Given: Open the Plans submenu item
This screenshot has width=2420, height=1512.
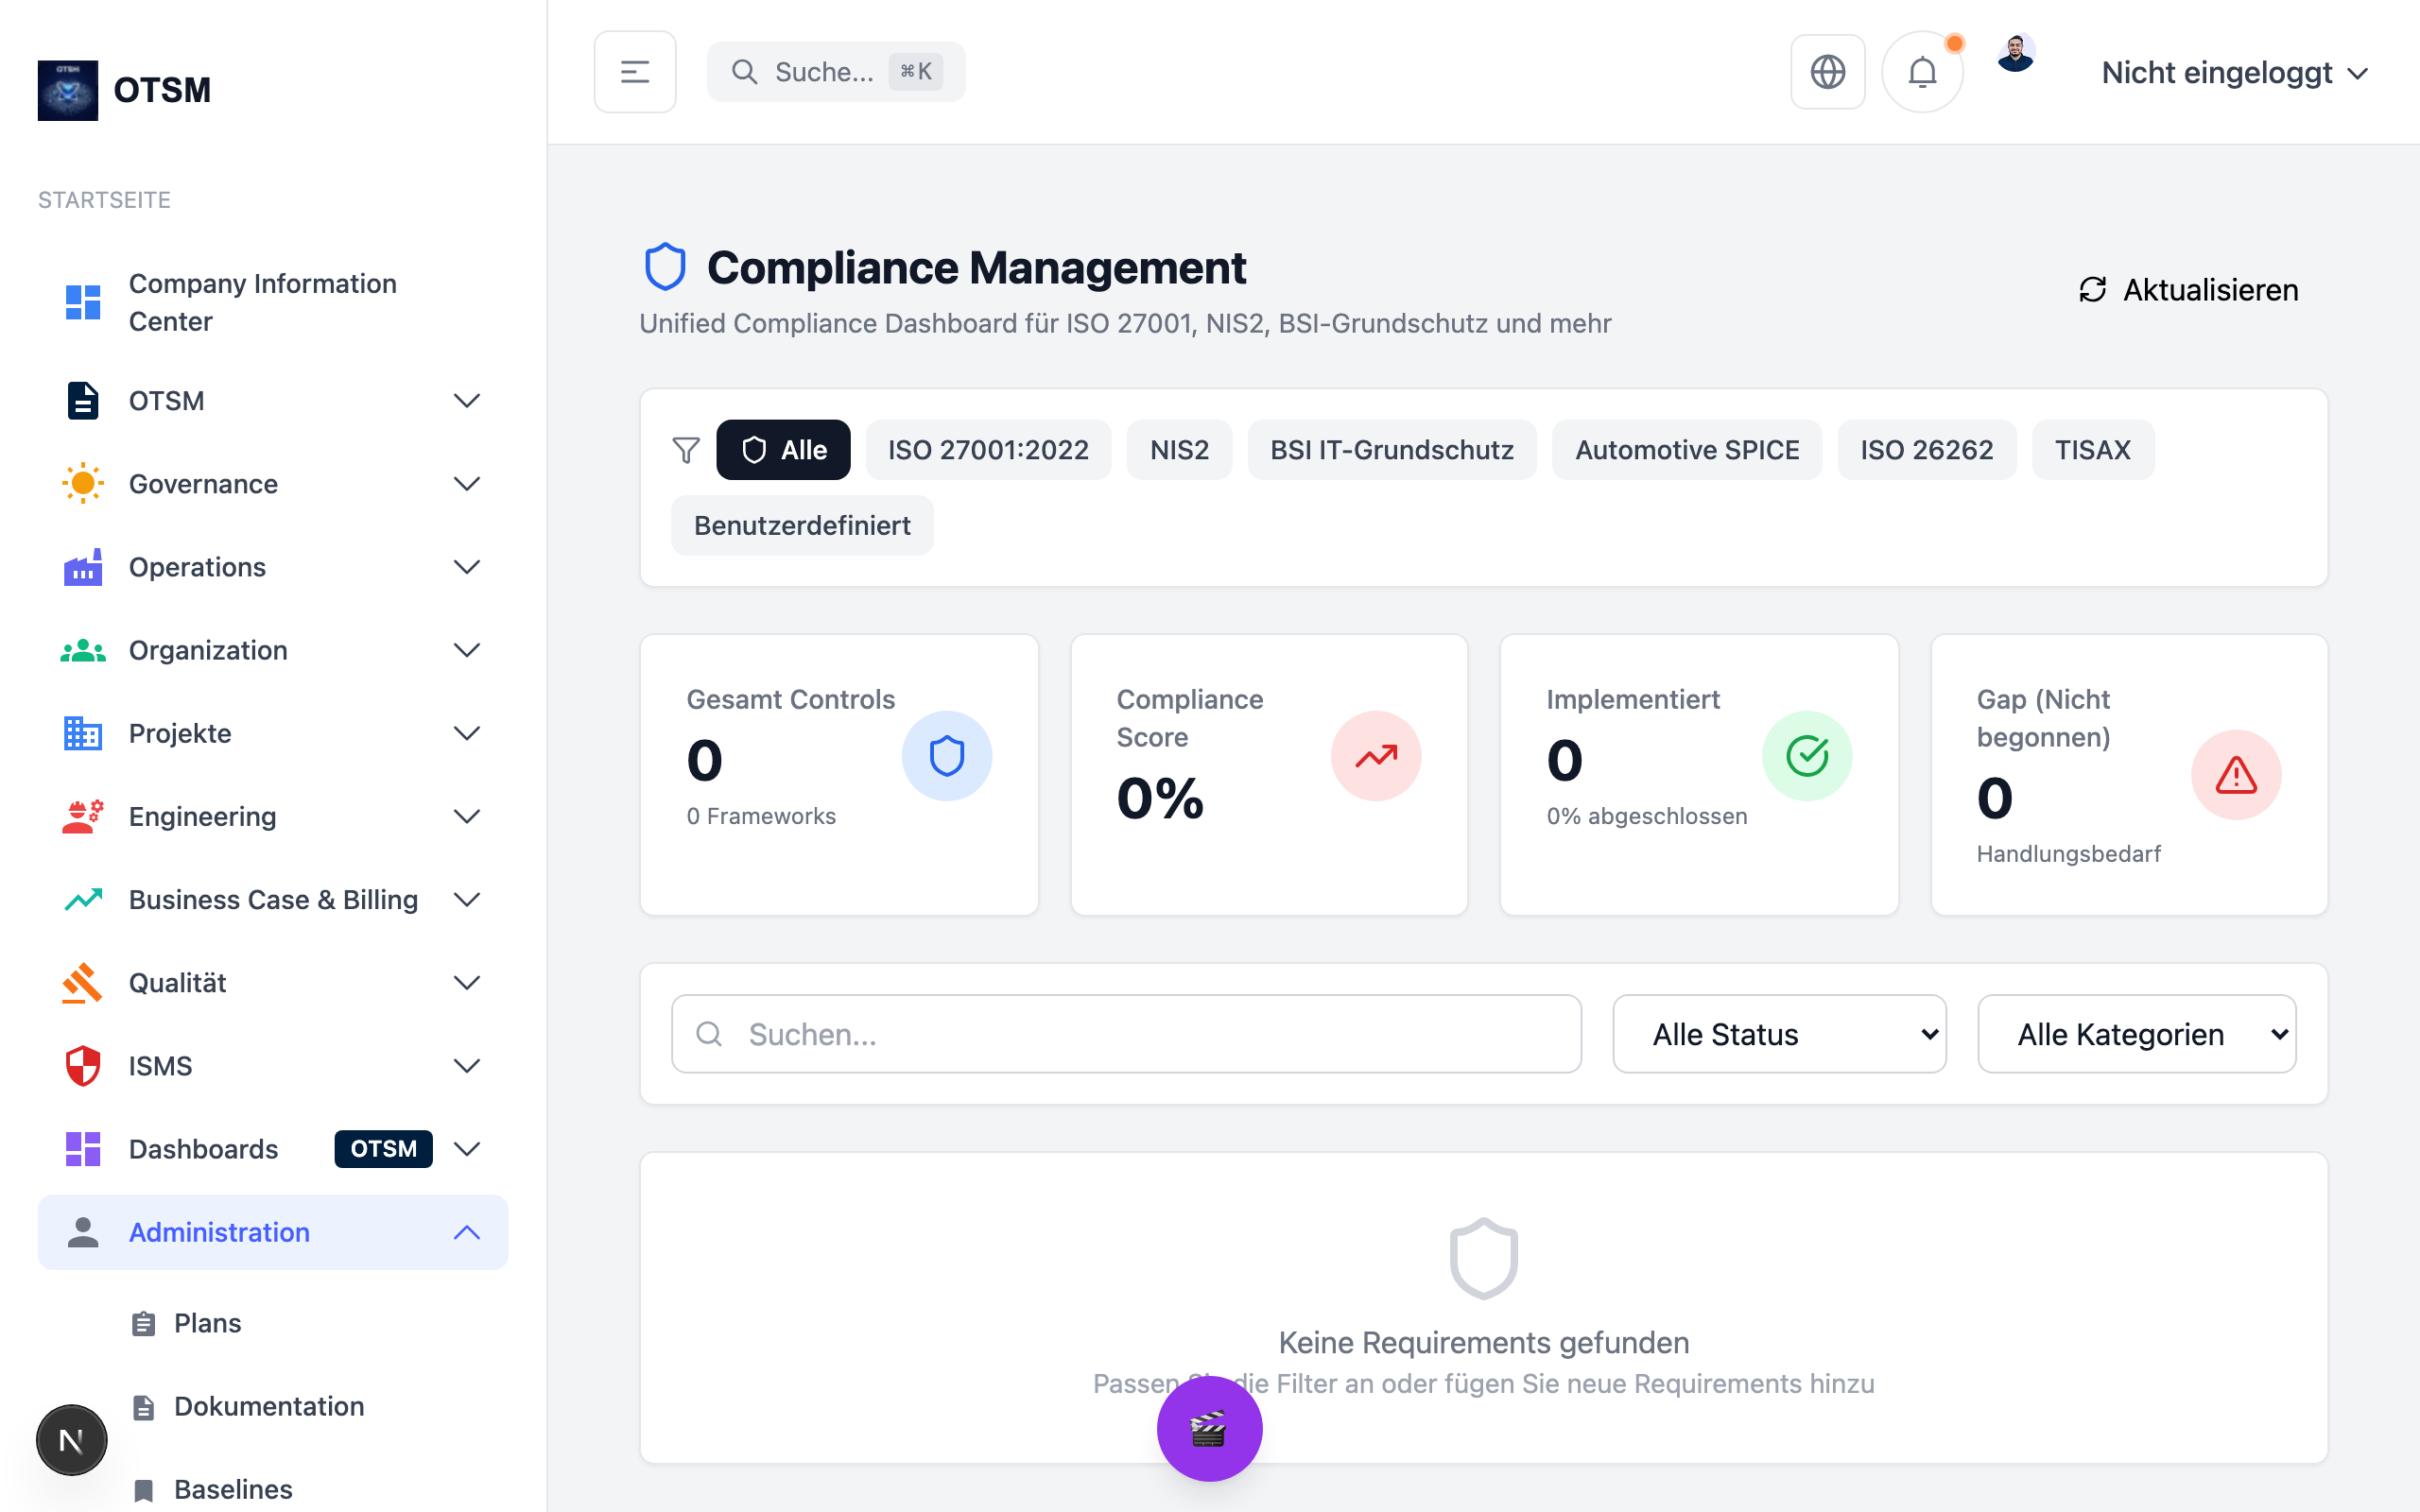Looking at the screenshot, I should tap(207, 1323).
